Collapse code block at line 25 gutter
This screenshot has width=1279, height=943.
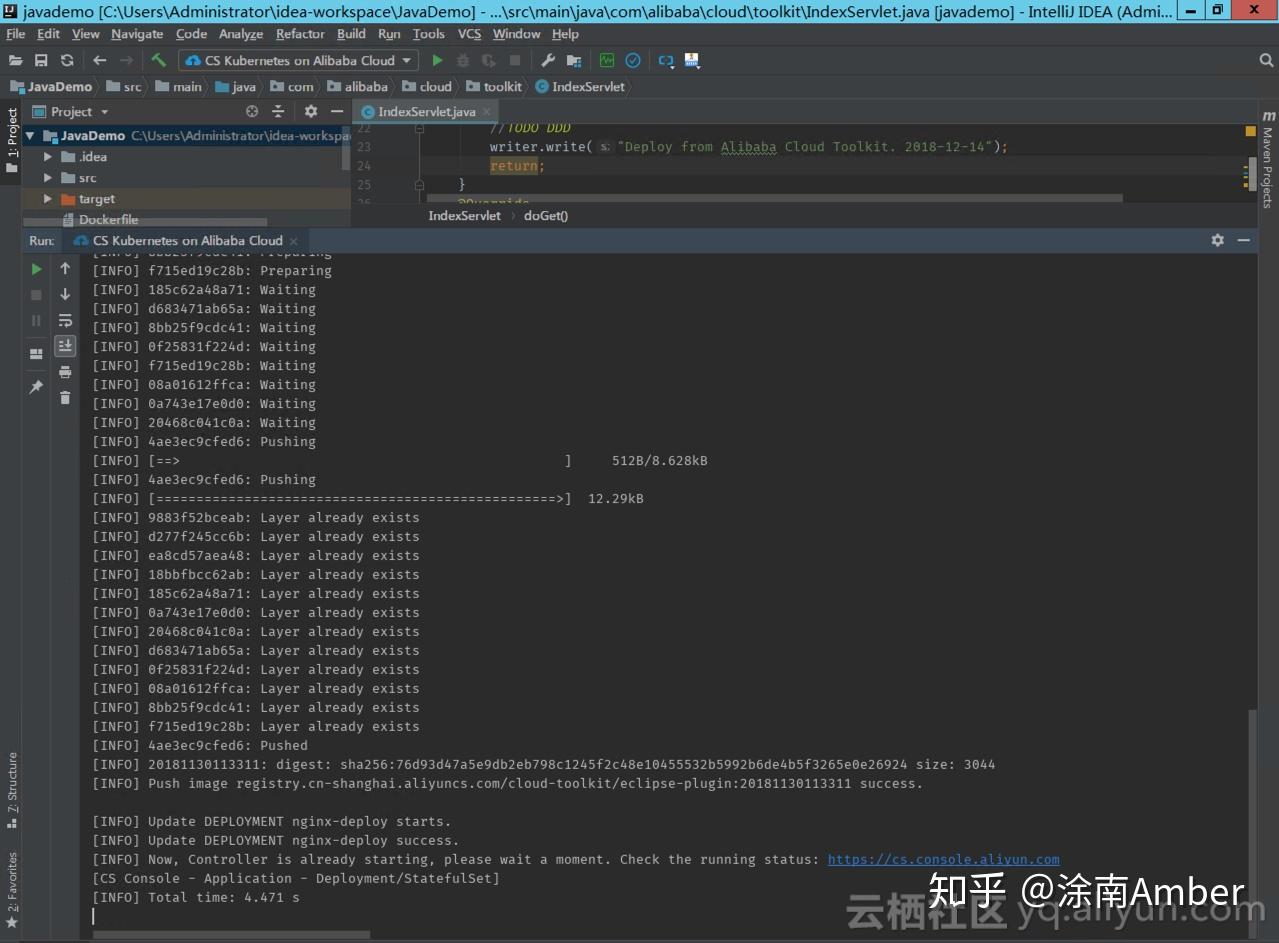pos(419,185)
